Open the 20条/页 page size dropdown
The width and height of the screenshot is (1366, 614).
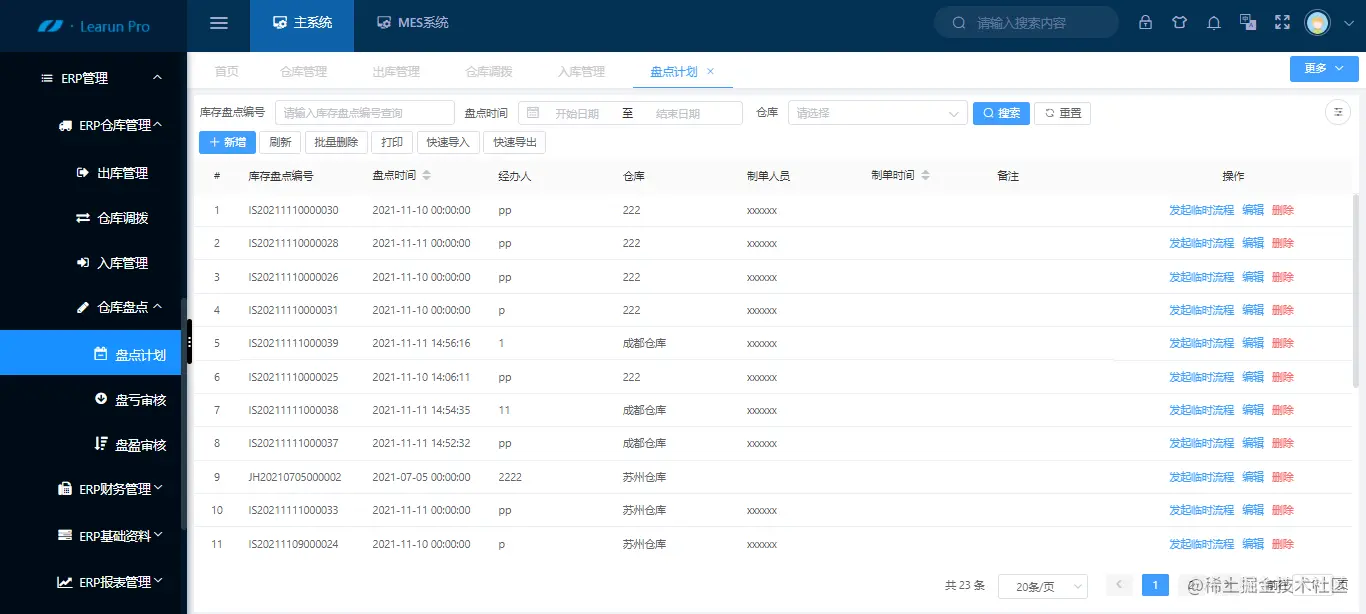1042,585
